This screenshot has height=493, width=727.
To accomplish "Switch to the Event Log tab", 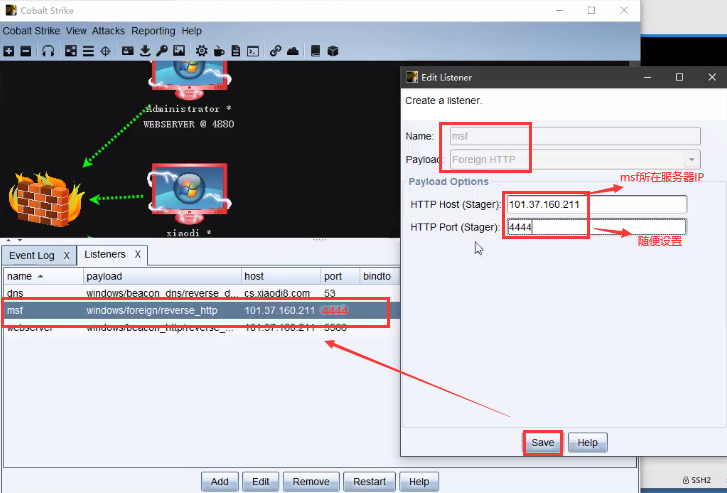I will 32,255.
